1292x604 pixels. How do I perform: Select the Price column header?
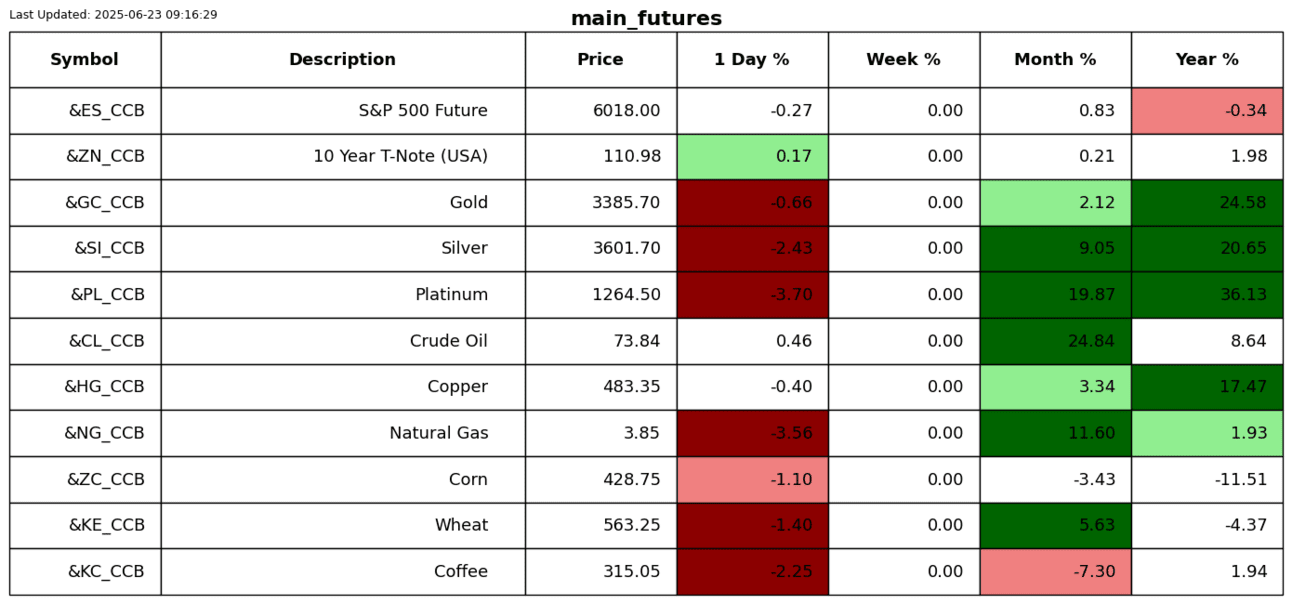pos(600,60)
